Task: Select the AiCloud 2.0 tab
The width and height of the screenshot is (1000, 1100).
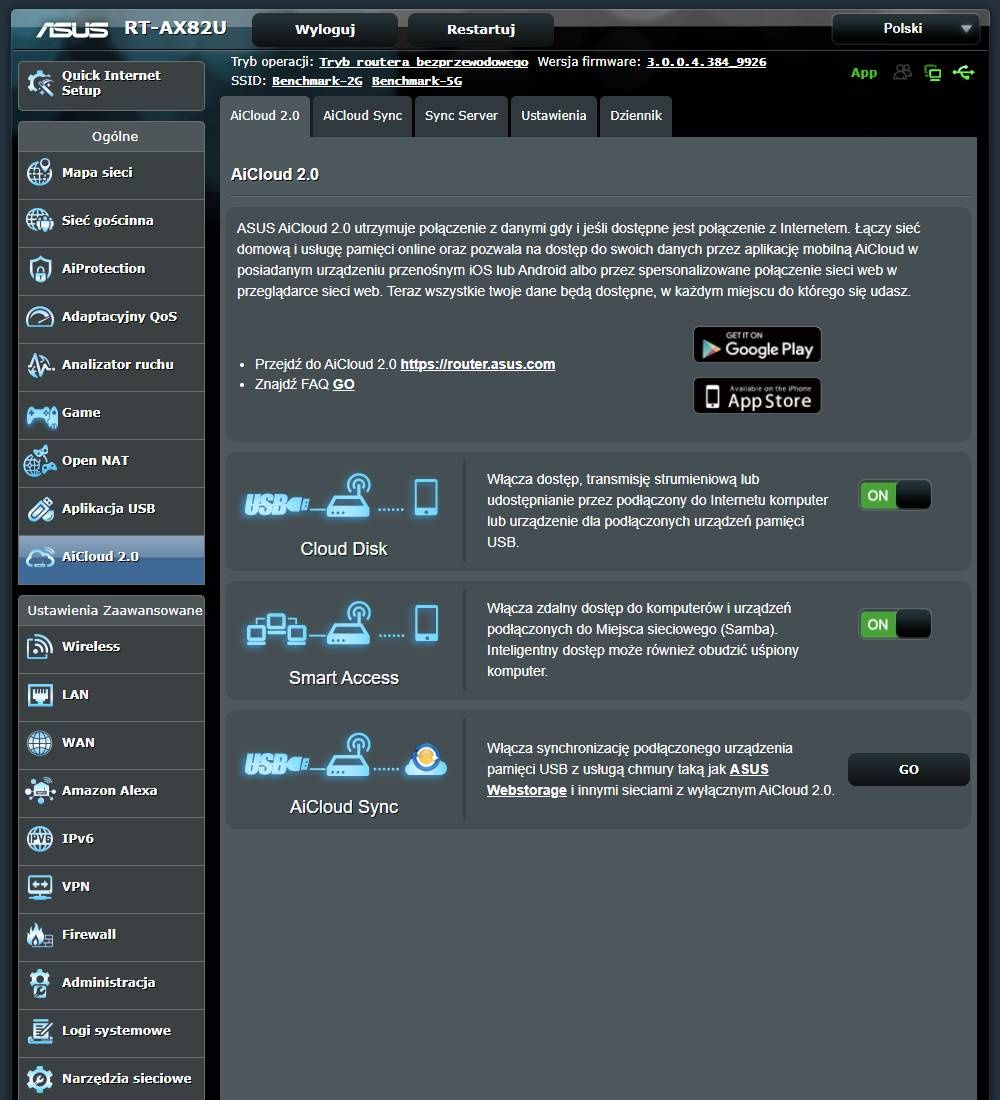Action: click(x=265, y=116)
